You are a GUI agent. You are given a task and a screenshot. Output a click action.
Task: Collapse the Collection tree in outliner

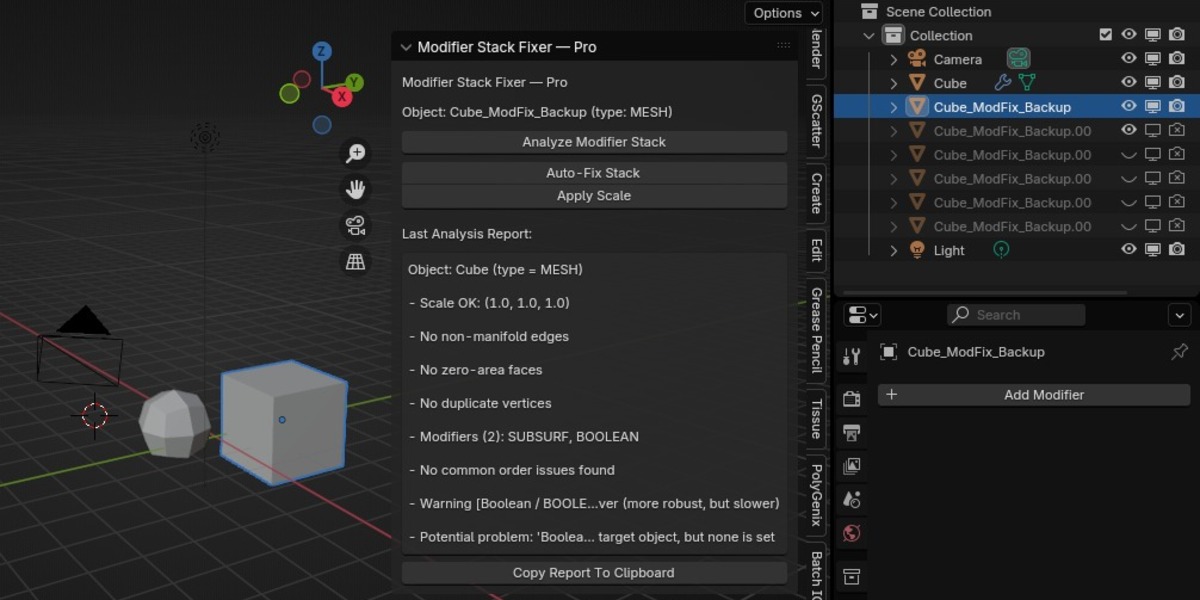click(869, 35)
